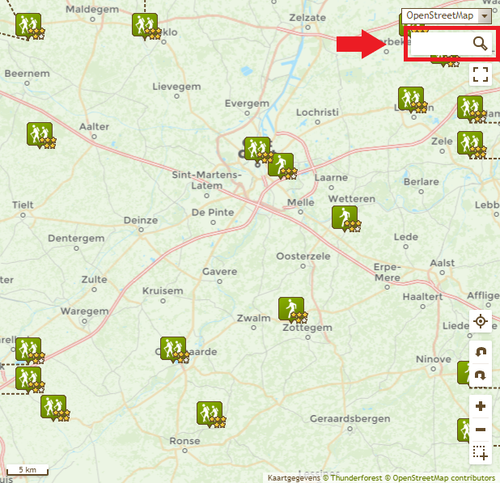Image resolution: width=500 pixels, height=483 pixels.
Task: Open Thunderforest attribution link
Action: [x=356, y=478]
